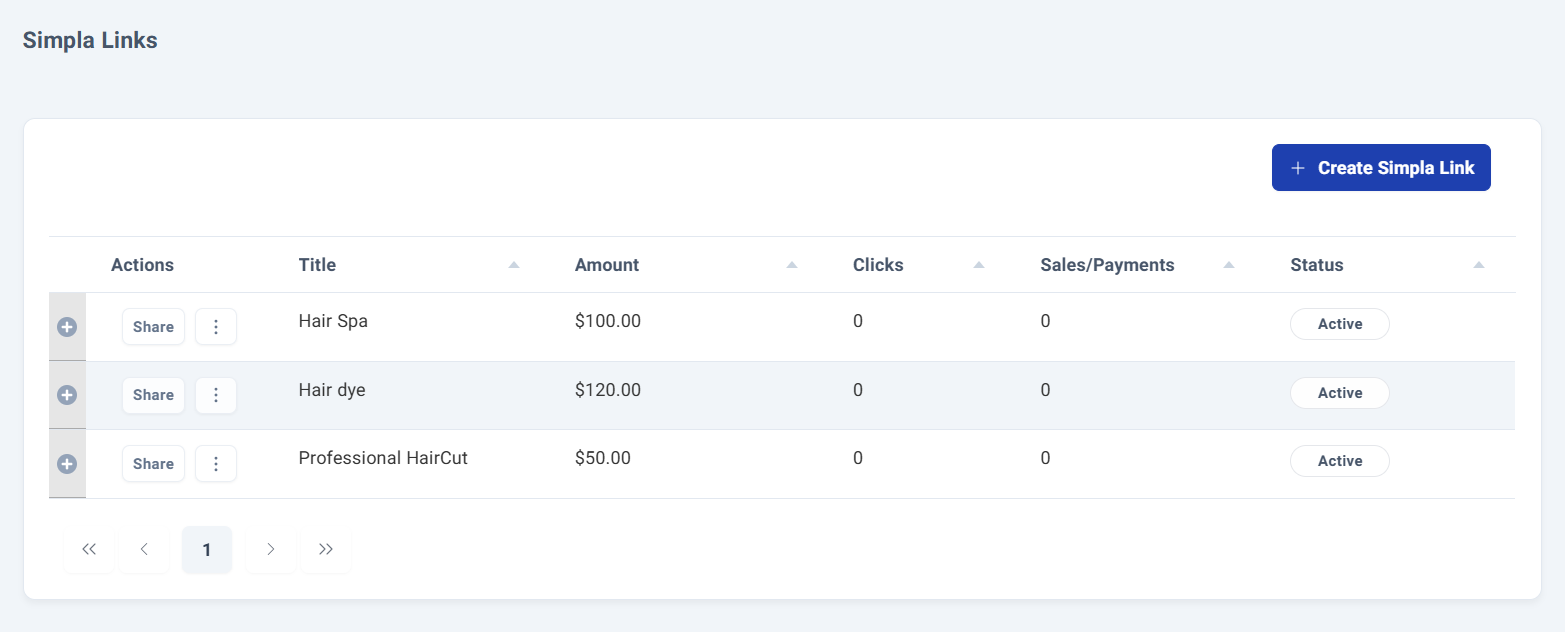Open three-dot menu for Hair dye
The height and width of the screenshot is (632, 1565).
tap(216, 395)
